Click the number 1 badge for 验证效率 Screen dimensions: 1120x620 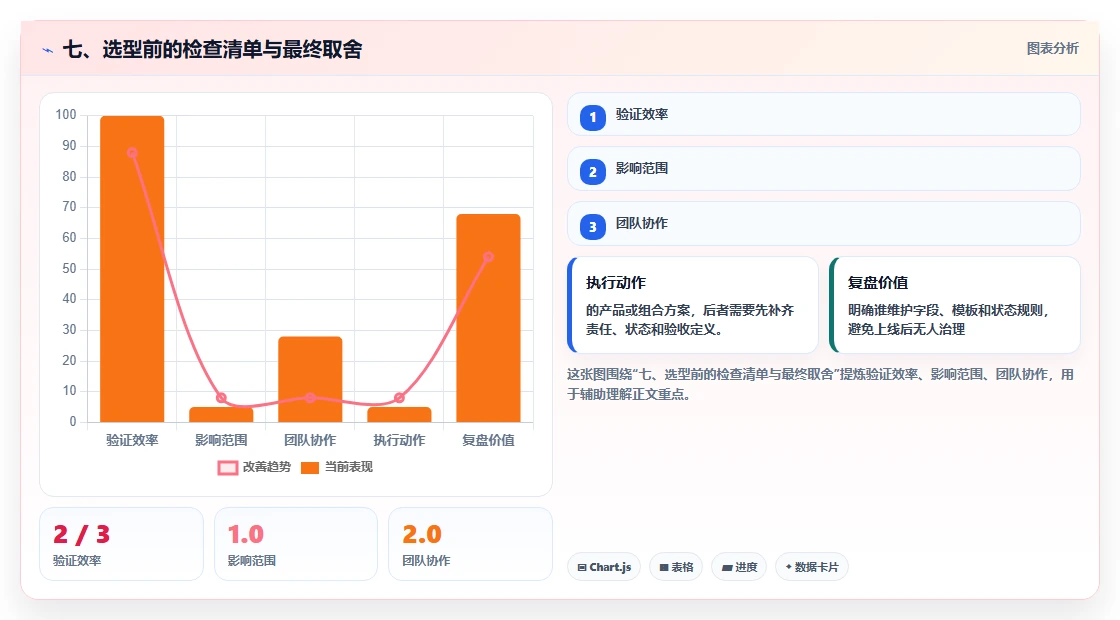(592, 117)
